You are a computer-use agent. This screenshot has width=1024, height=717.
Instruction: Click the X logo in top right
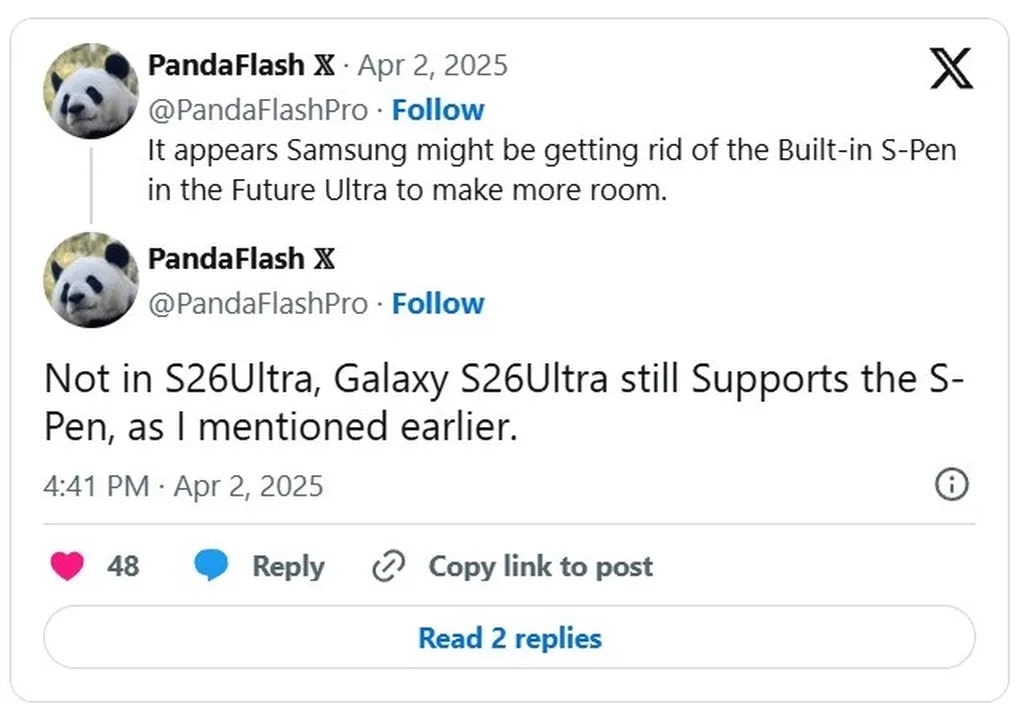[951, 68]
